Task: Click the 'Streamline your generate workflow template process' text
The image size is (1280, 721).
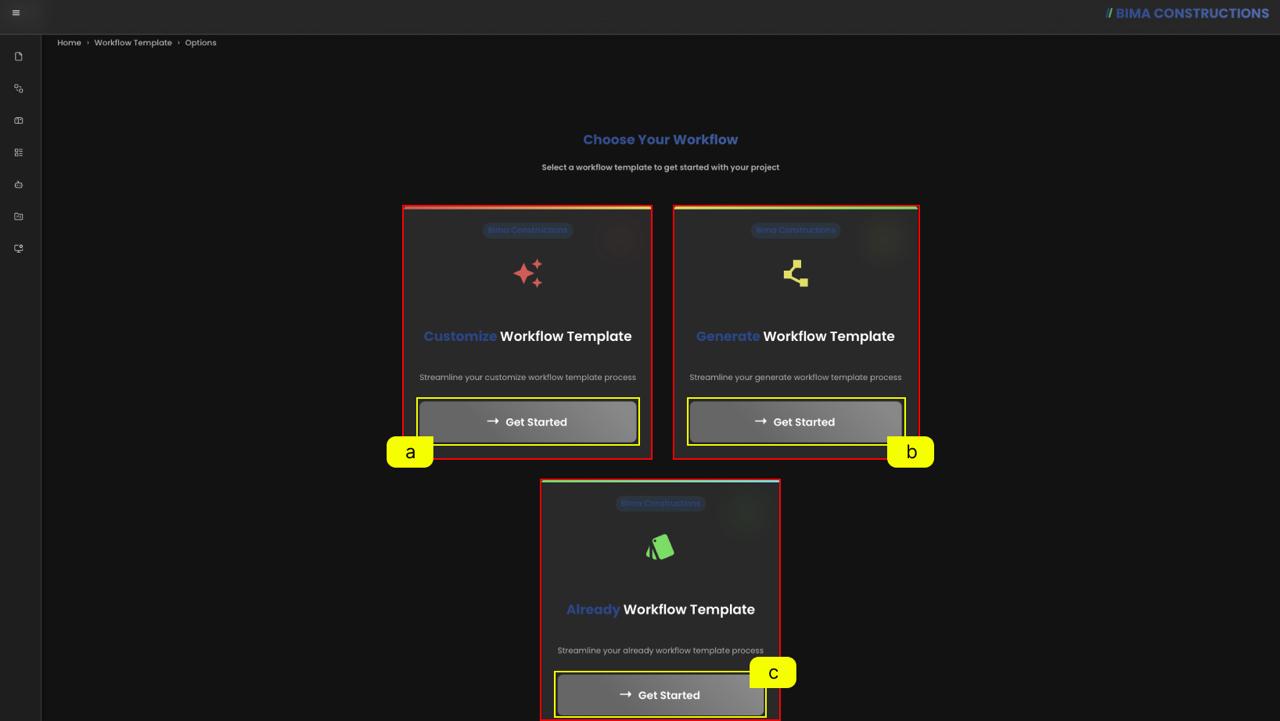Action: tap(795, 377)
